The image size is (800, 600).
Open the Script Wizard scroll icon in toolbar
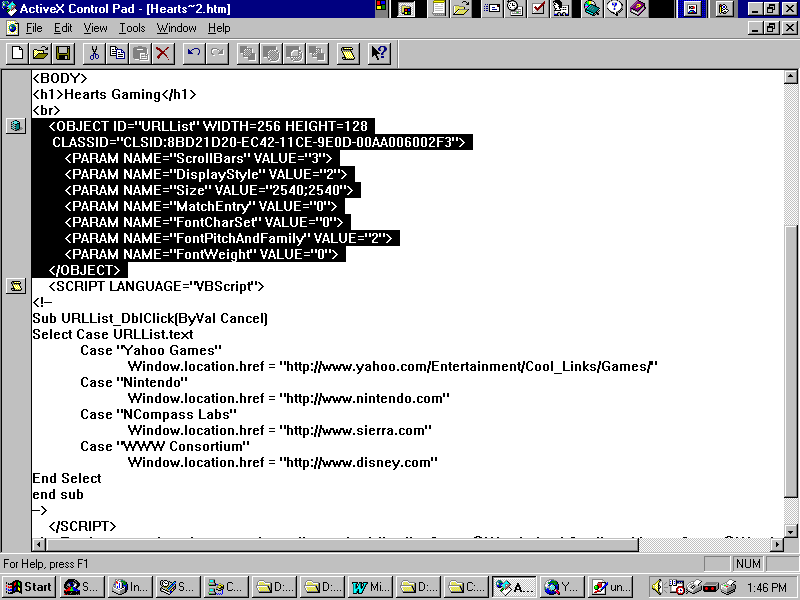tap(347, 53)
